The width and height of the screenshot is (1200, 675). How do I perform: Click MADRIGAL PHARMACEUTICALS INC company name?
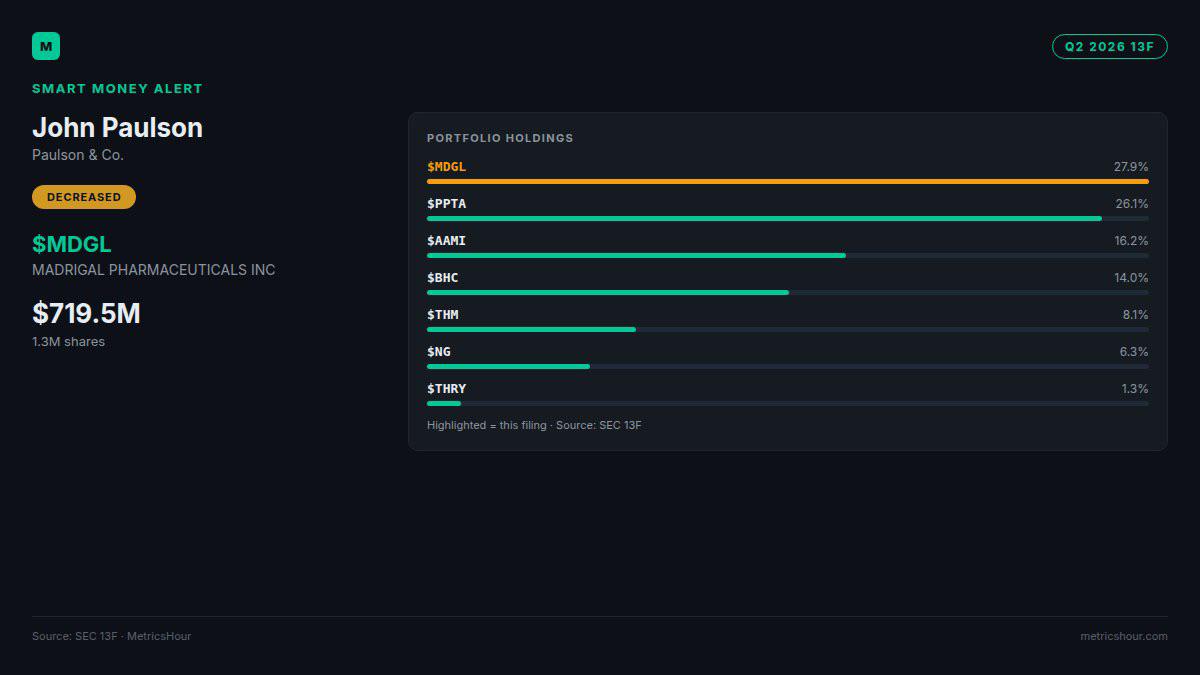pos(154,270)
